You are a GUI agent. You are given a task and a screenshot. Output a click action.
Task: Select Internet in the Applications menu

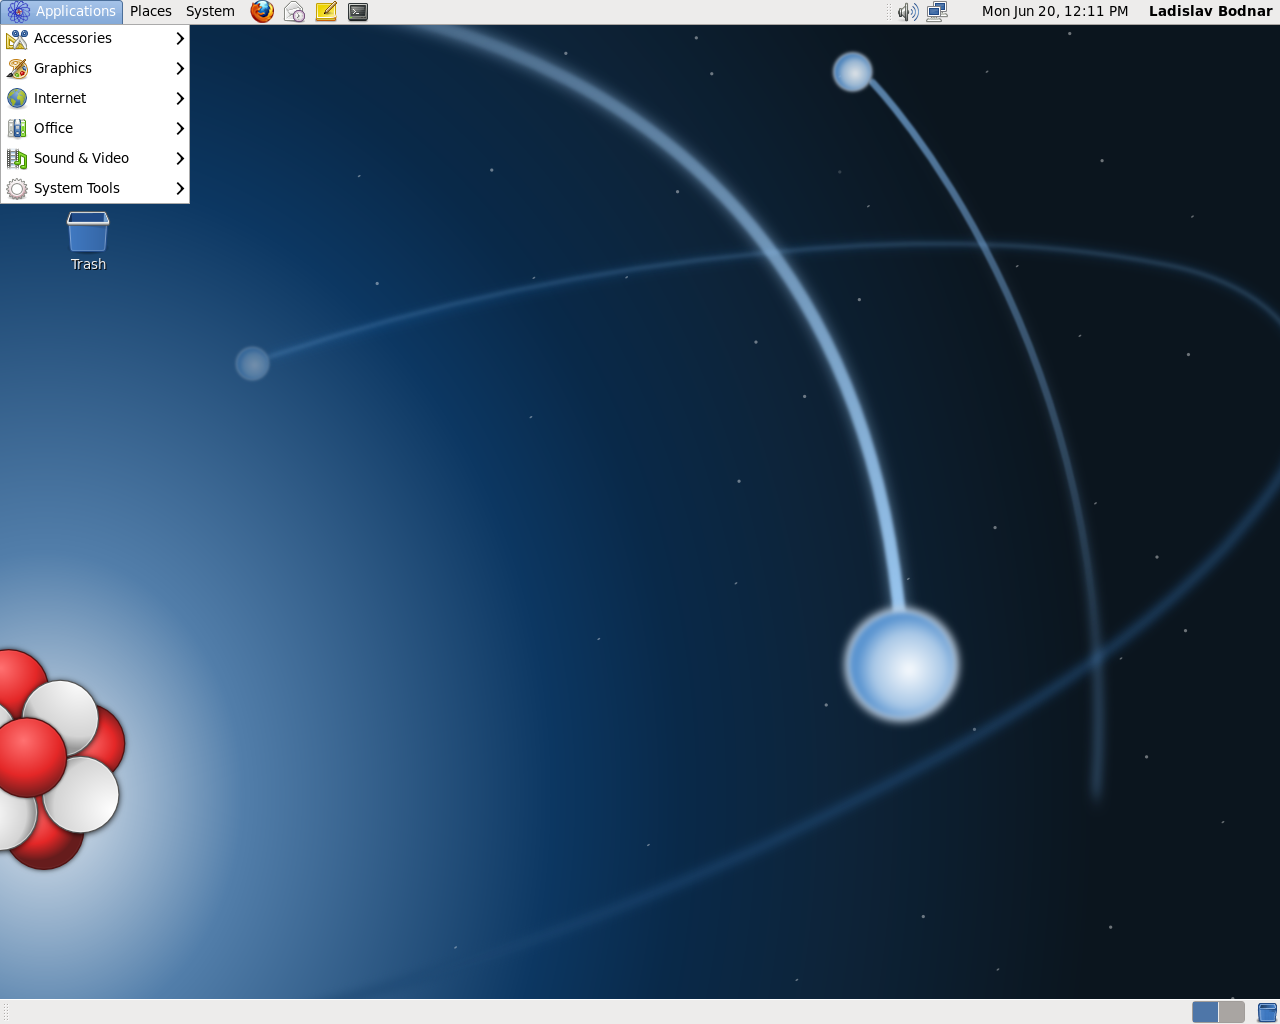59,98
